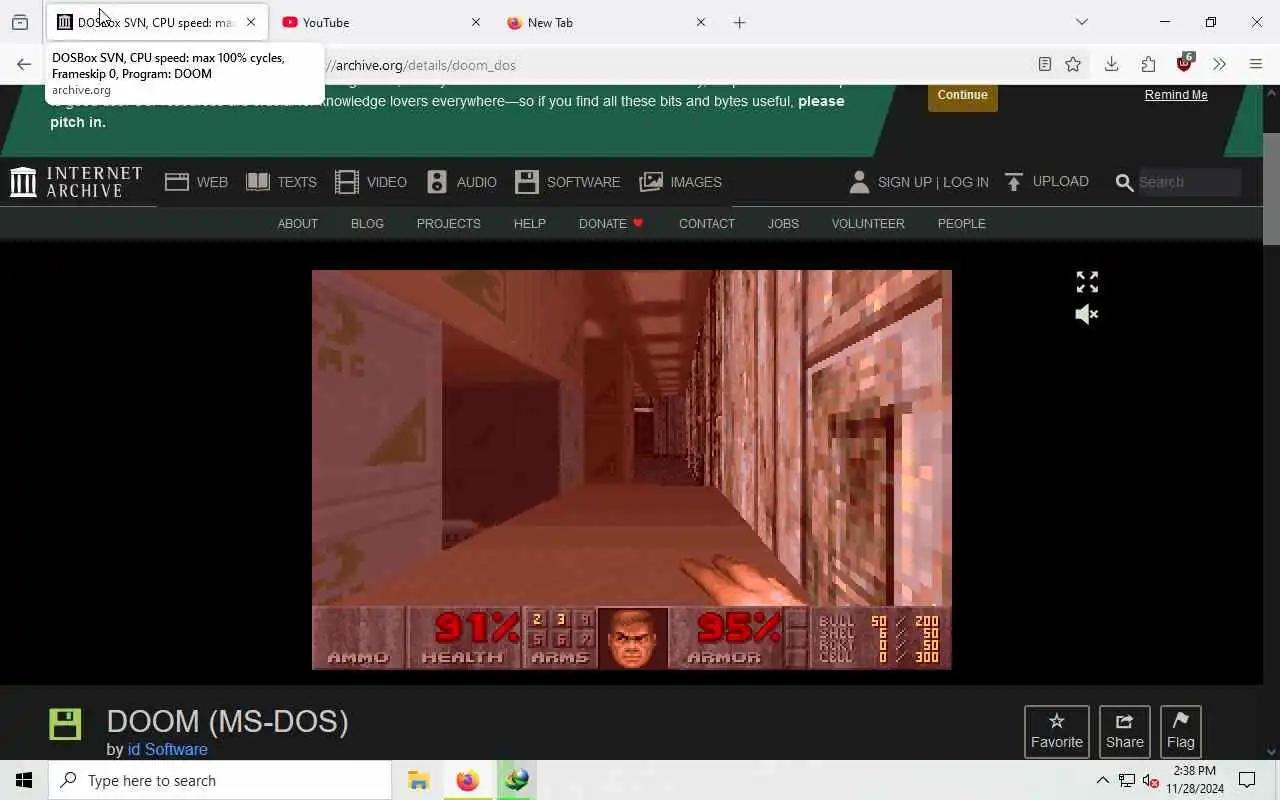Open the notification center icon
1280x800 pixels.
(1247, 780)
